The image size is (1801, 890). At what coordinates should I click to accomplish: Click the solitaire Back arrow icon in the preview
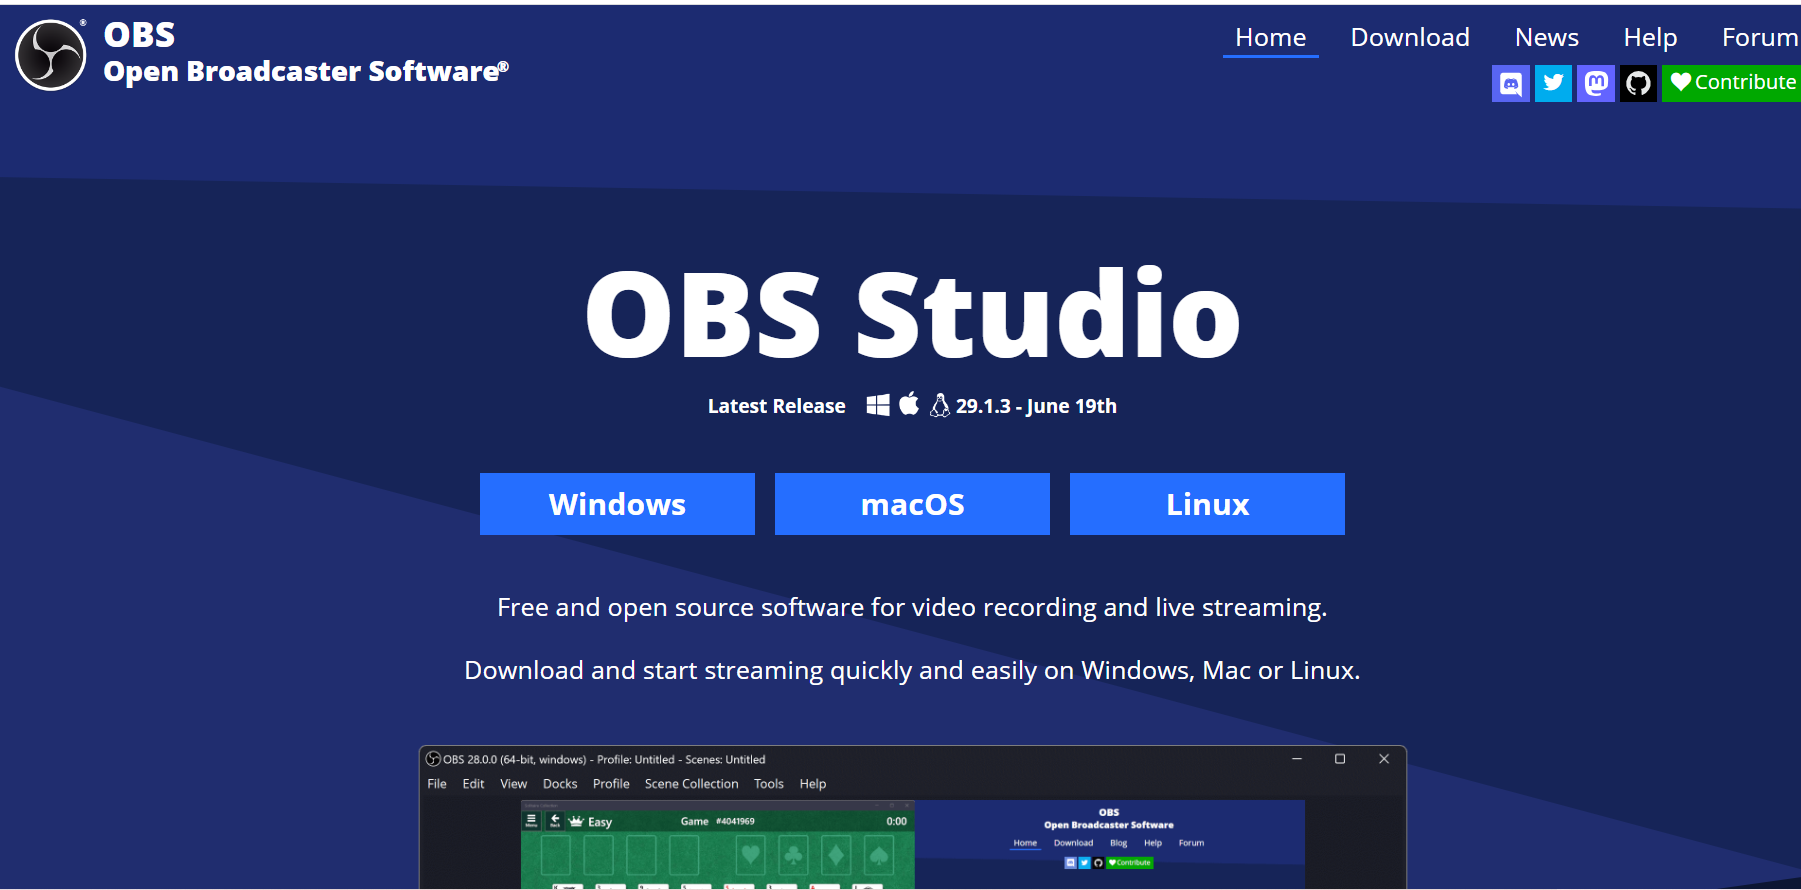(x=555, y=821)
